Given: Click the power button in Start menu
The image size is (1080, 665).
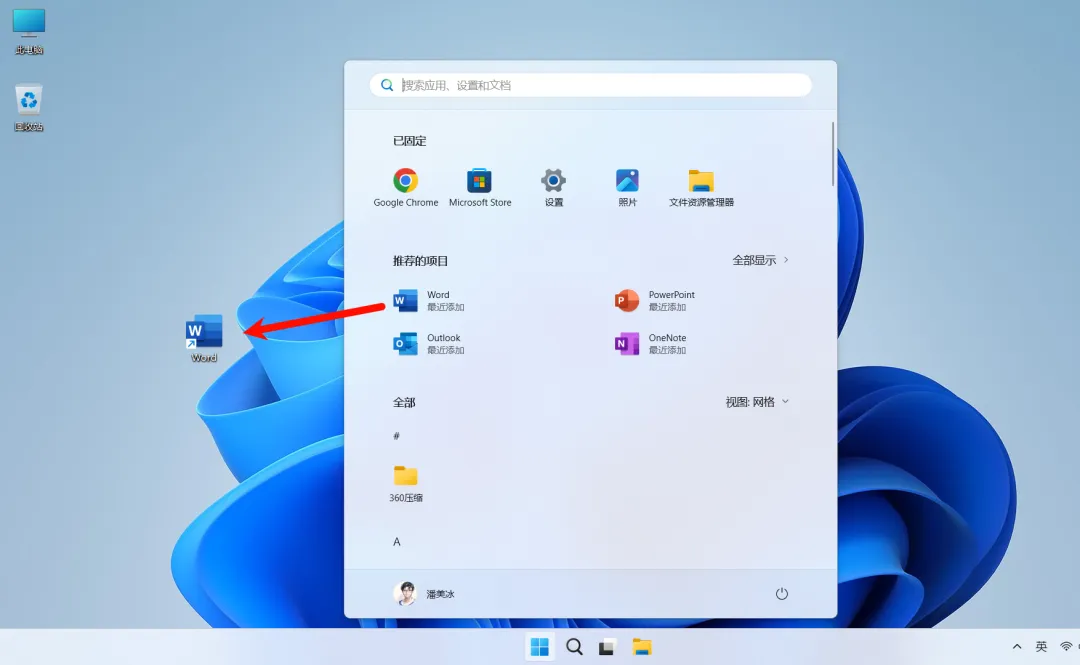Looking at the screenshot, I should tap(782, 593).
